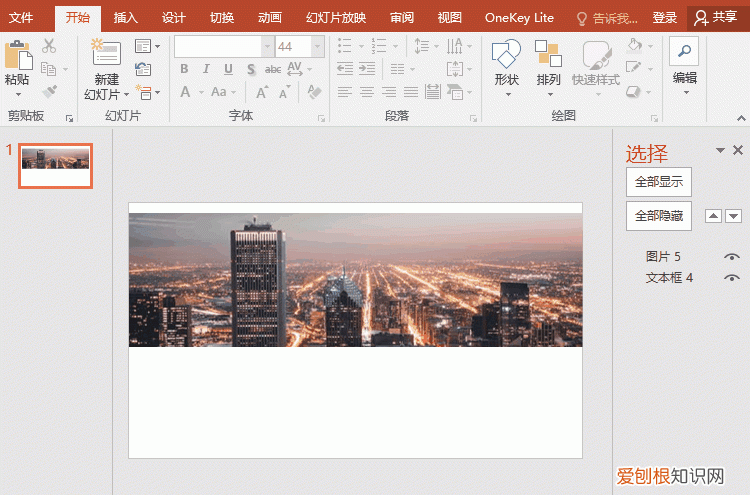Open the slide layout dropdown

(146, 46)
